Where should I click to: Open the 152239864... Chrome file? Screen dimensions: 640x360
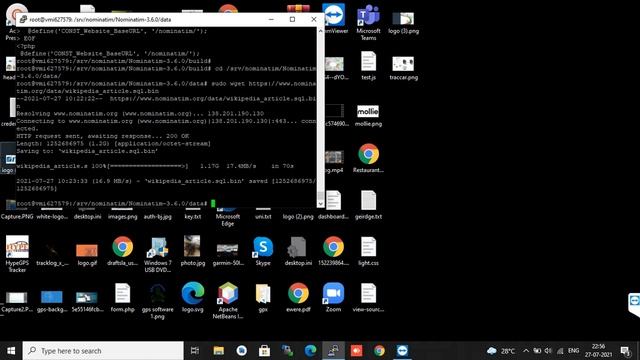[x=333, y=251]
